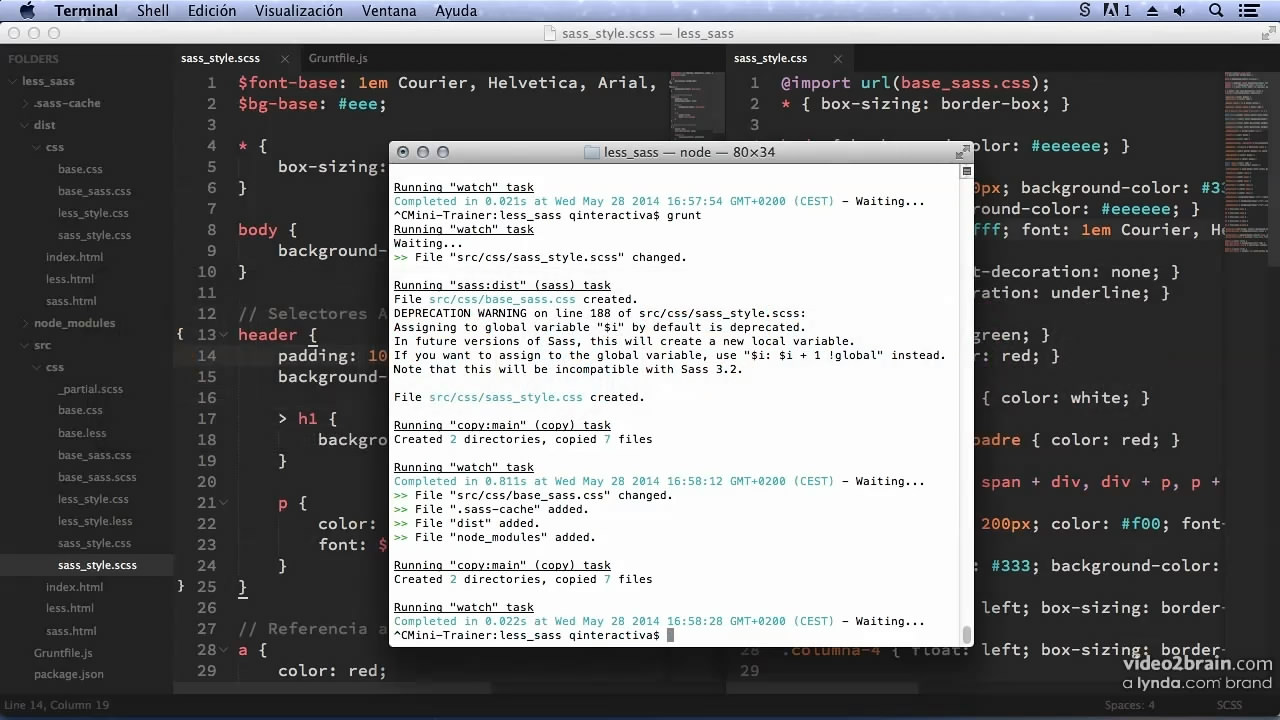Open base.css inside the dist css folder
Screen dimensions: 1280x720
coord(80,169)
